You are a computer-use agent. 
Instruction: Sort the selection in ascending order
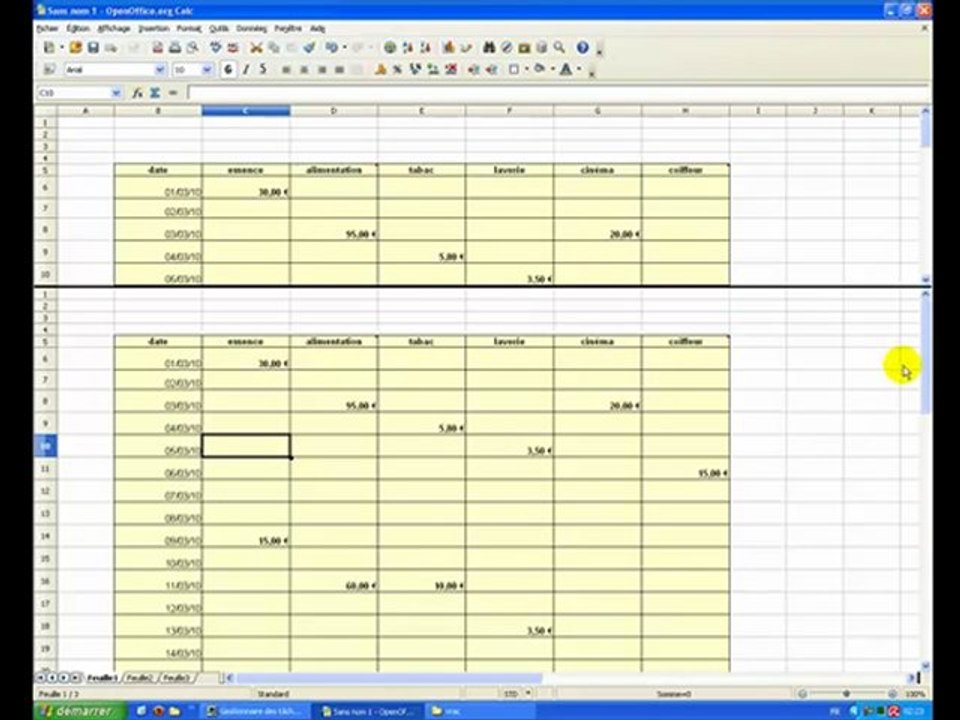point(407,47)
